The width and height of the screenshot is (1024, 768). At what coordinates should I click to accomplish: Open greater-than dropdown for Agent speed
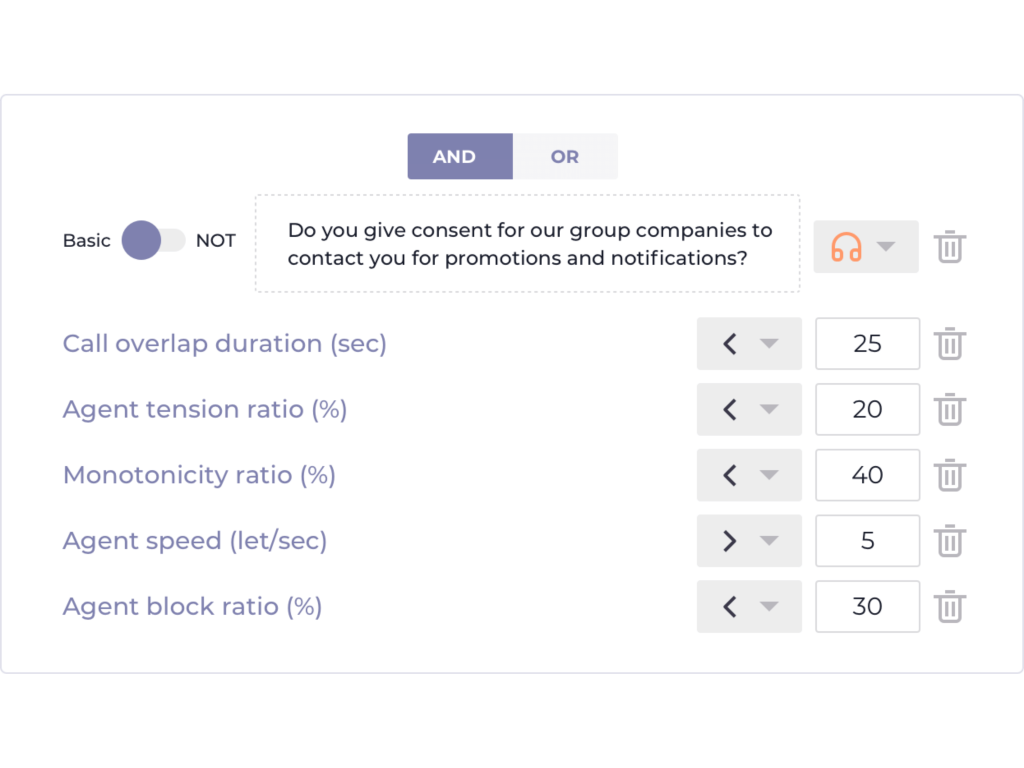tap(749, 541)
